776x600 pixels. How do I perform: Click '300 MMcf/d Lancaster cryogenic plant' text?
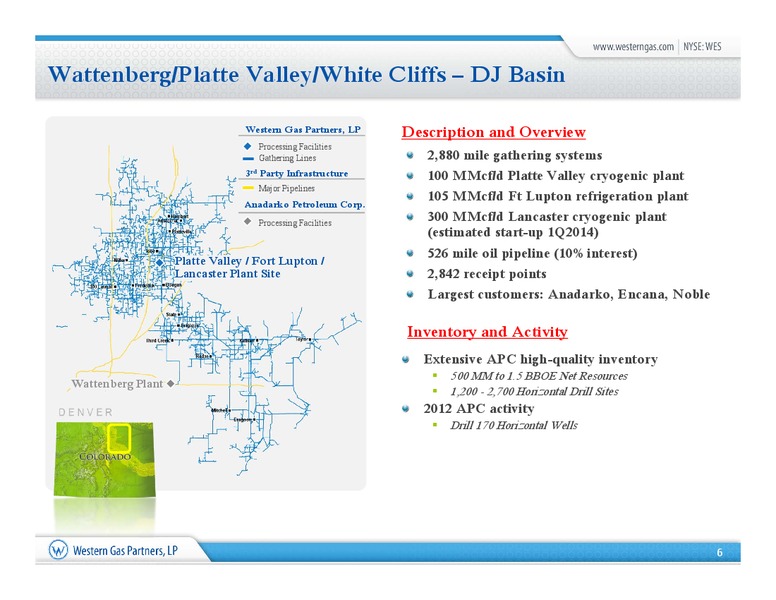point(547,216)
